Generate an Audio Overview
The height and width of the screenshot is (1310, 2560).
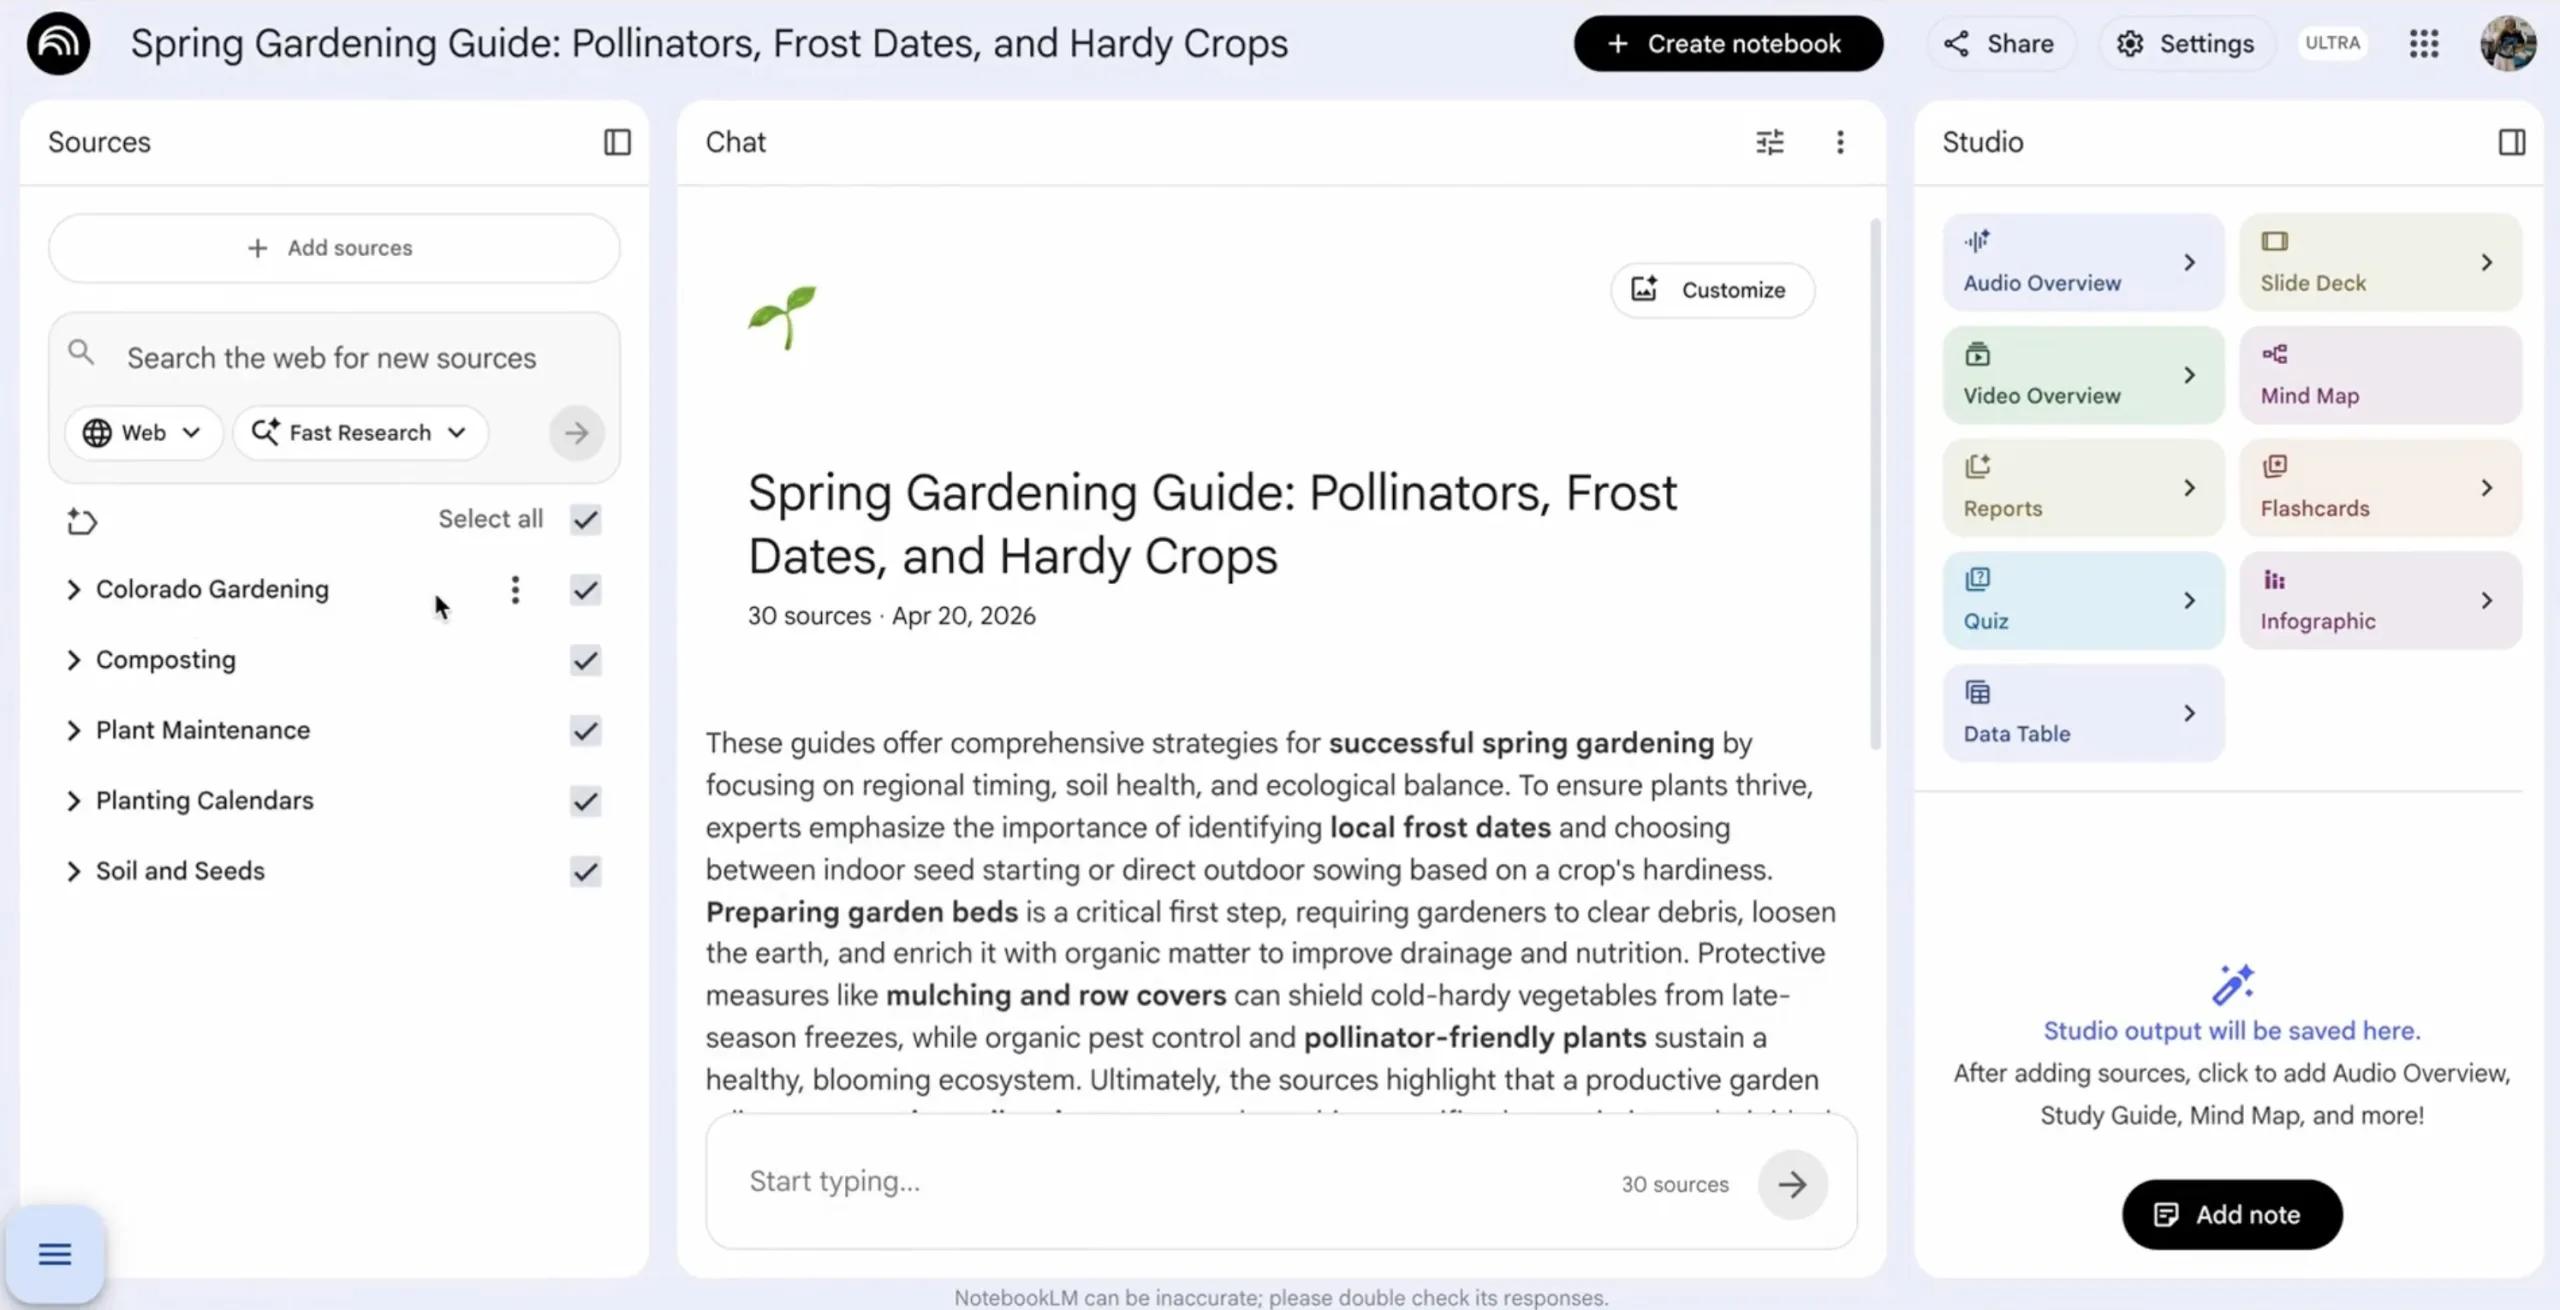(x=2083, y=262)
